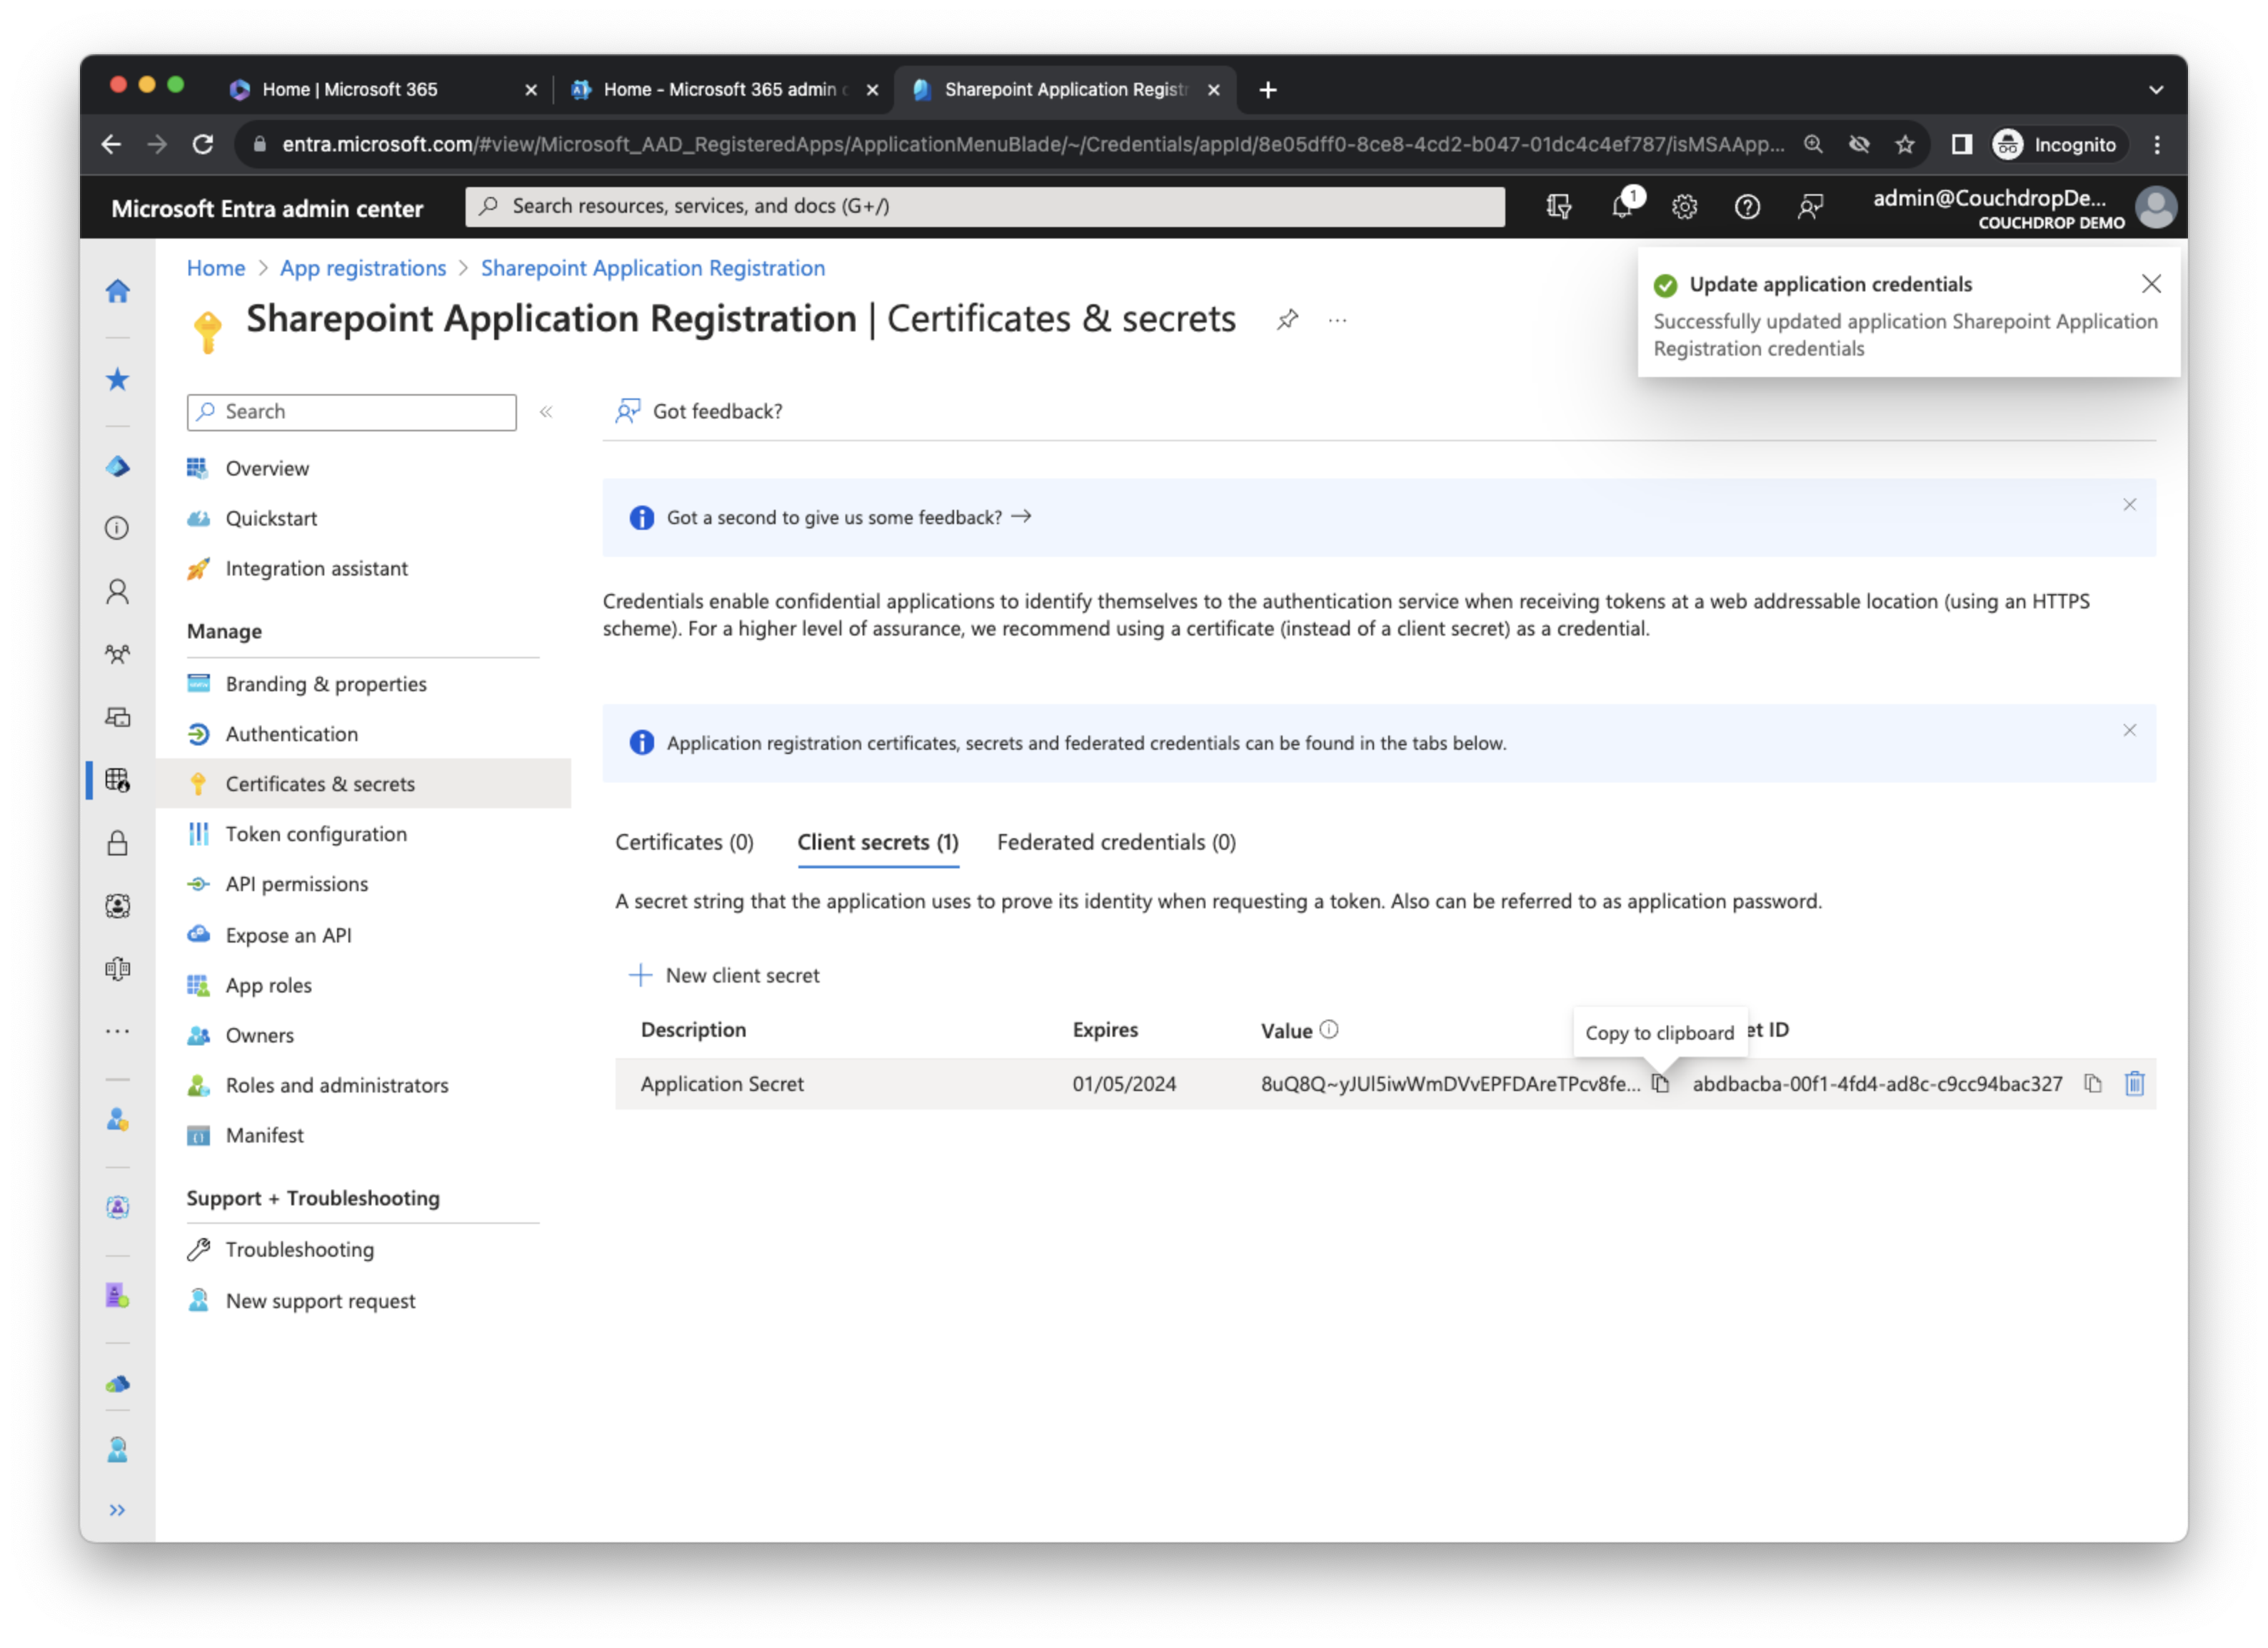Dismiss the certificates info banner
The image size is (2268, 1648).
point(2130,730)
